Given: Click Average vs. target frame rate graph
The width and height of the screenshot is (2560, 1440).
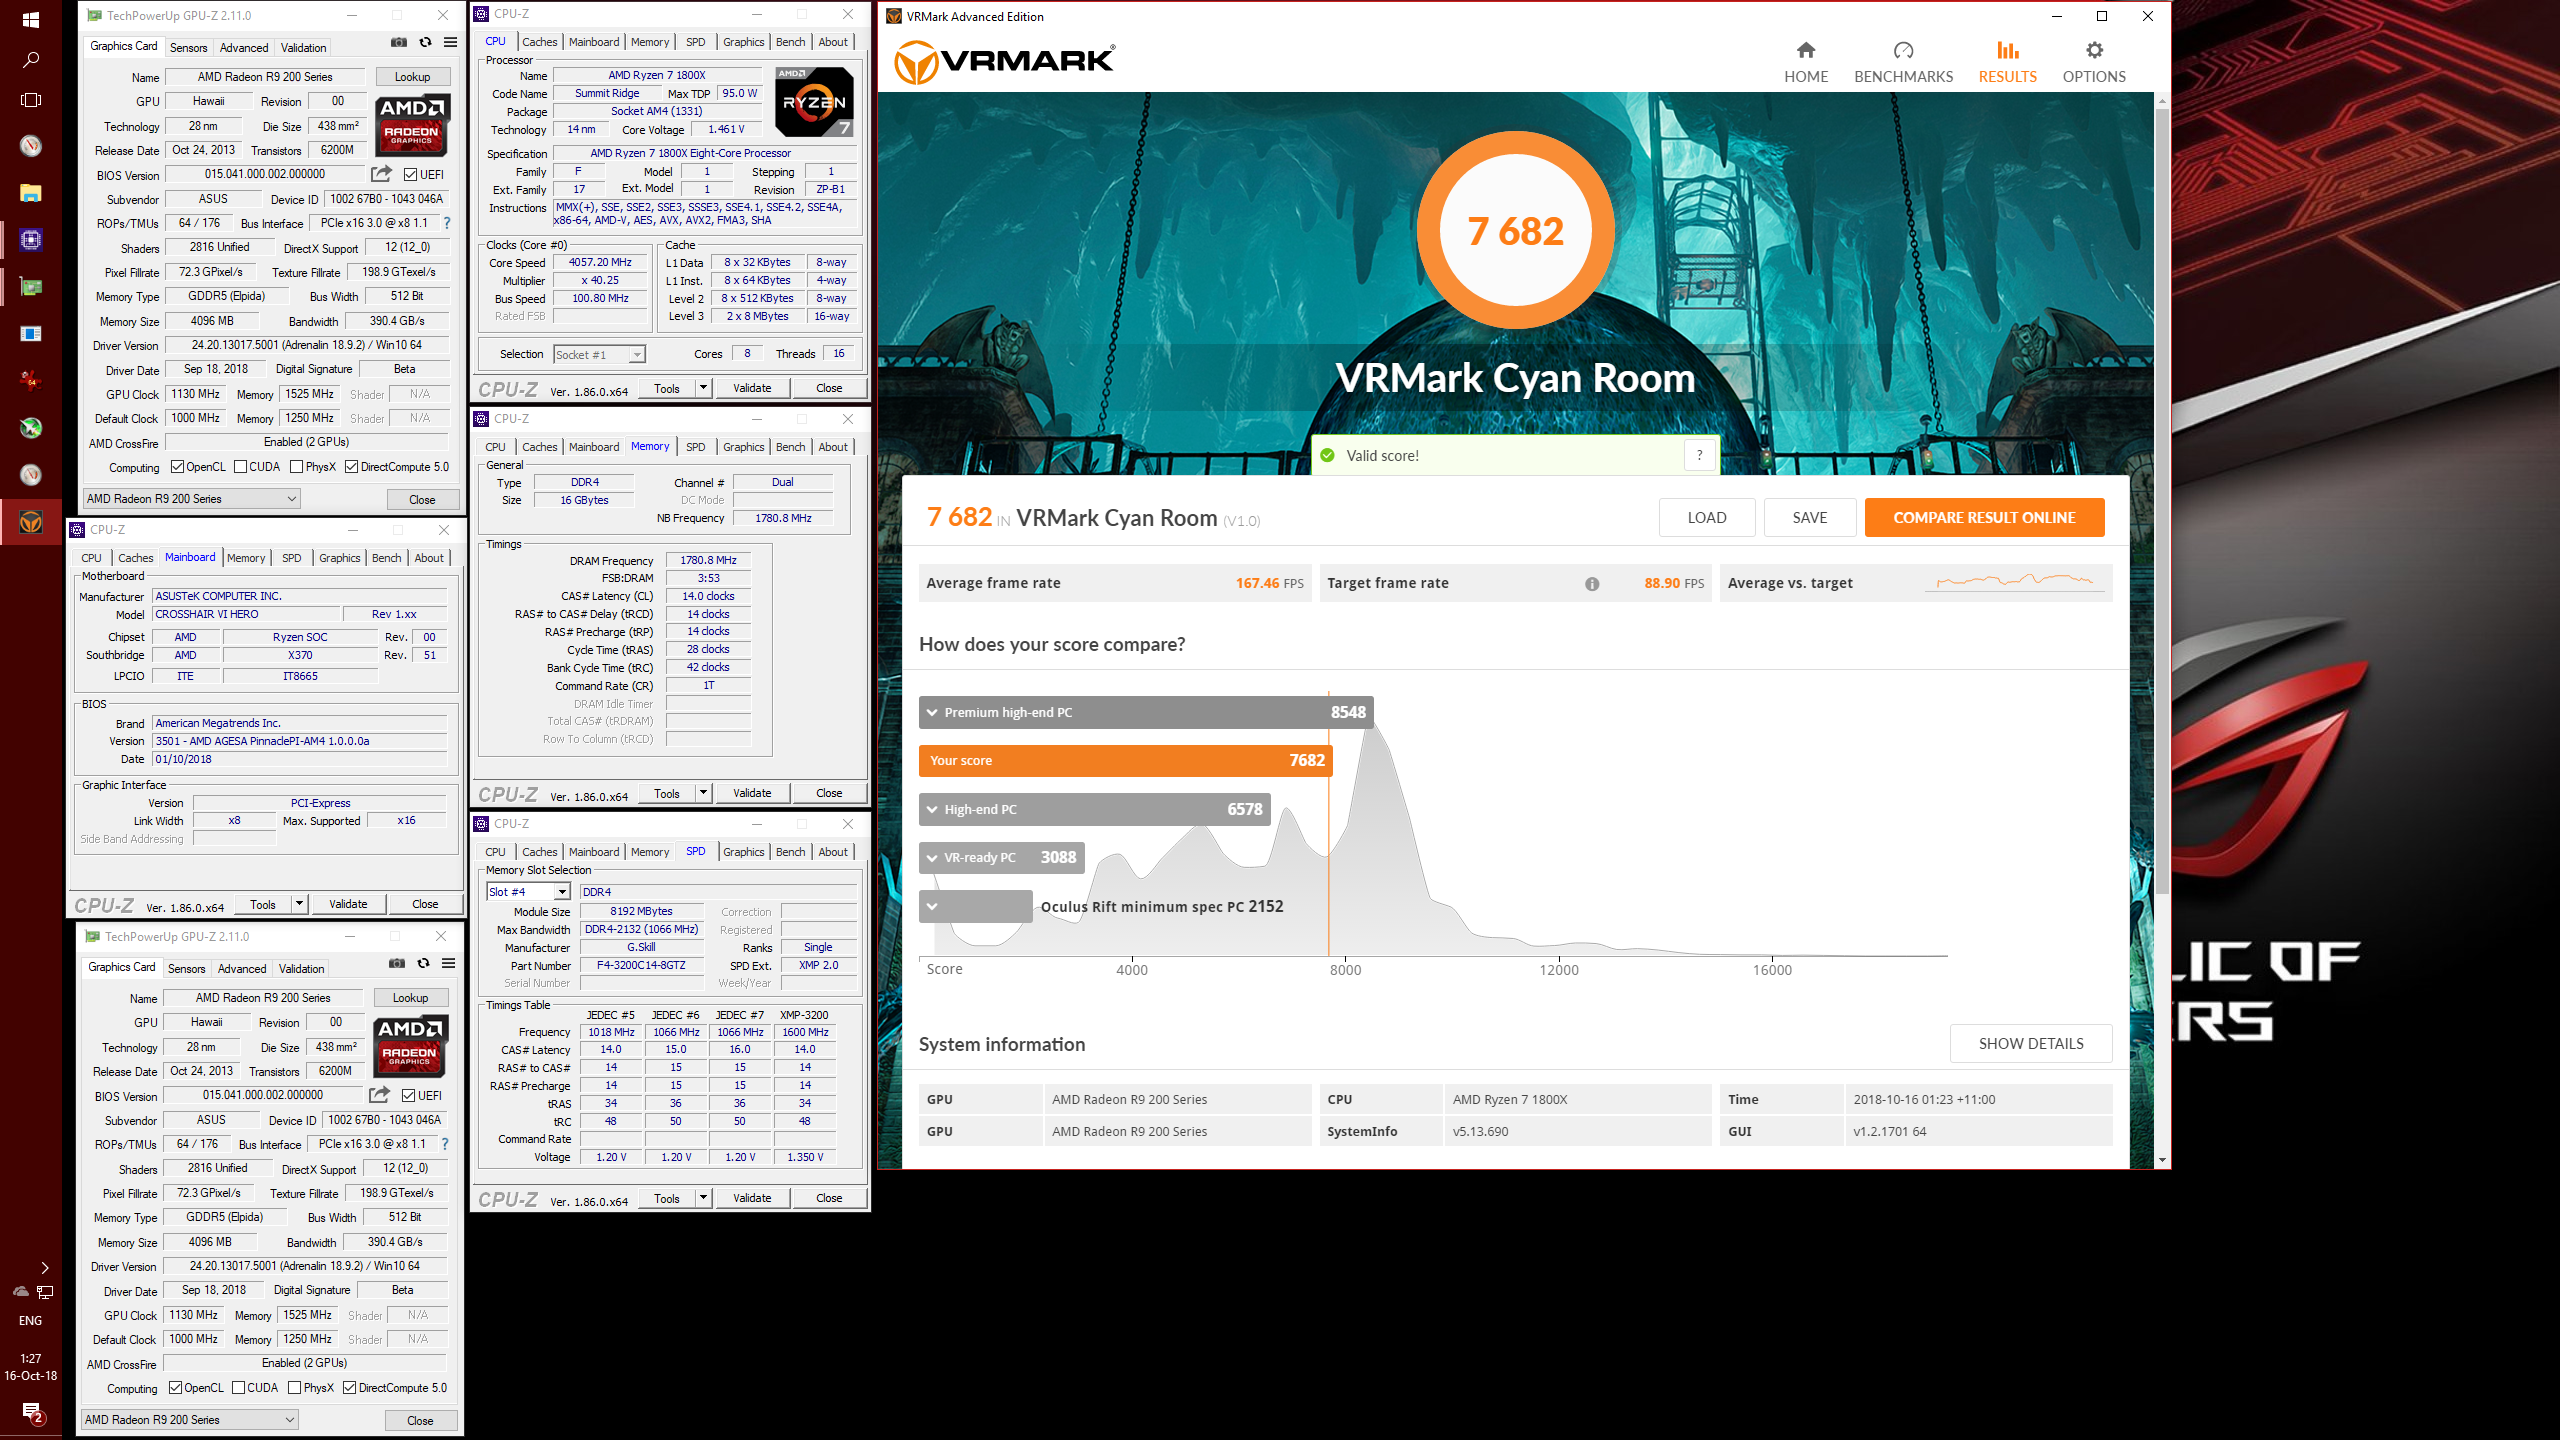Looking at the screenshot, I should click(x=2015, y=581).
